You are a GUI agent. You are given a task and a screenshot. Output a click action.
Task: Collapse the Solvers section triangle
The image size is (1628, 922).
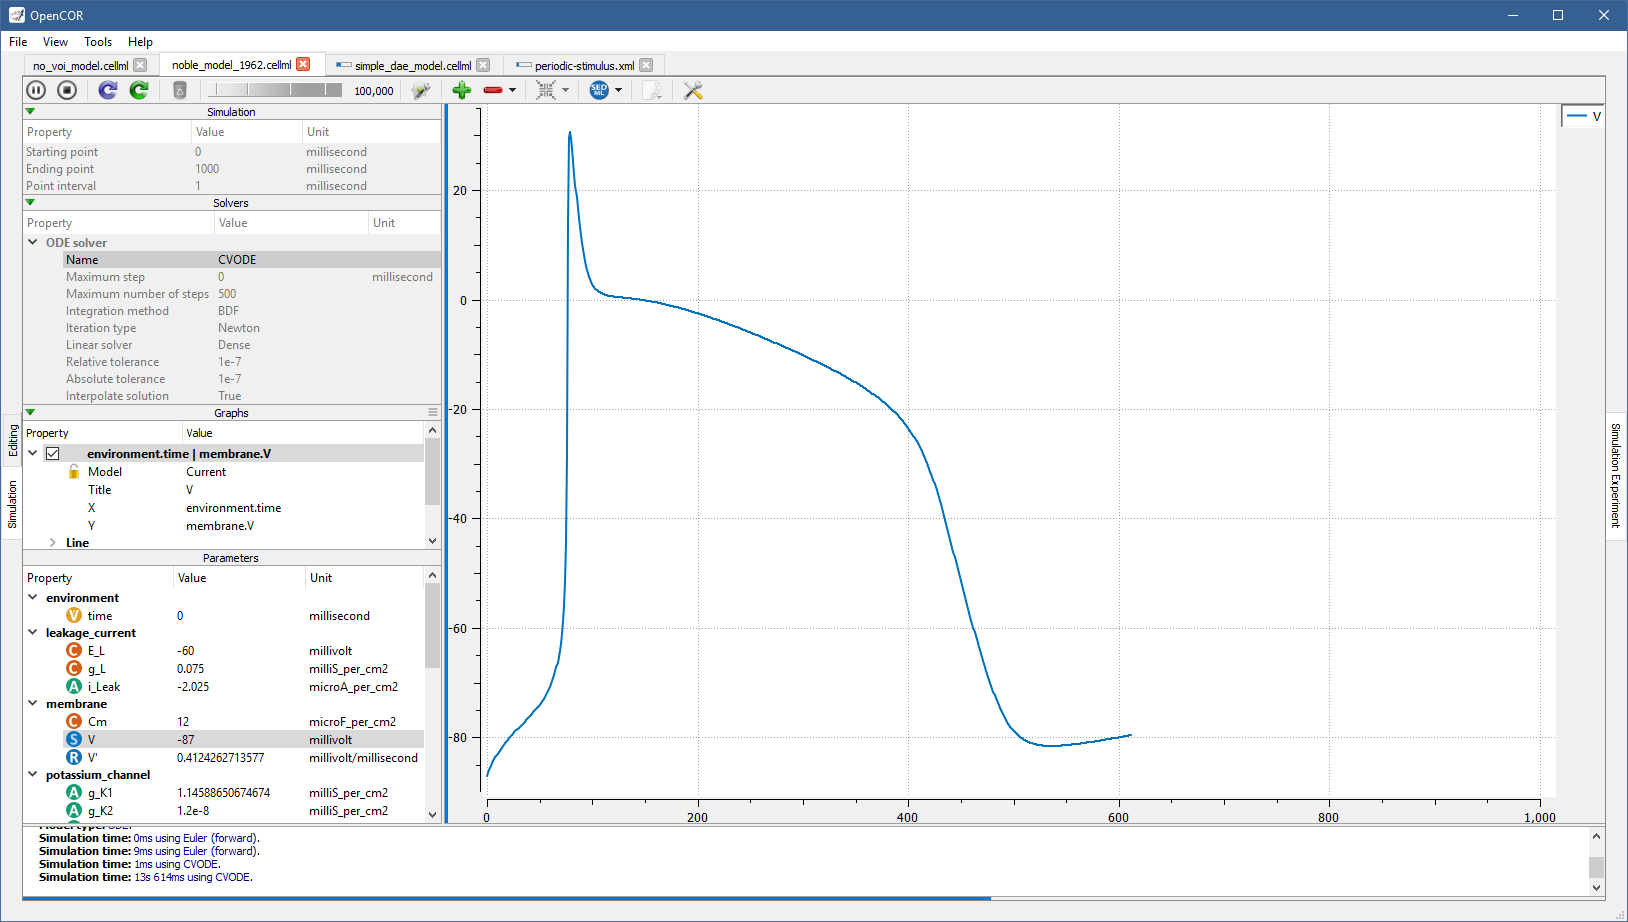(x=30, y=203)
